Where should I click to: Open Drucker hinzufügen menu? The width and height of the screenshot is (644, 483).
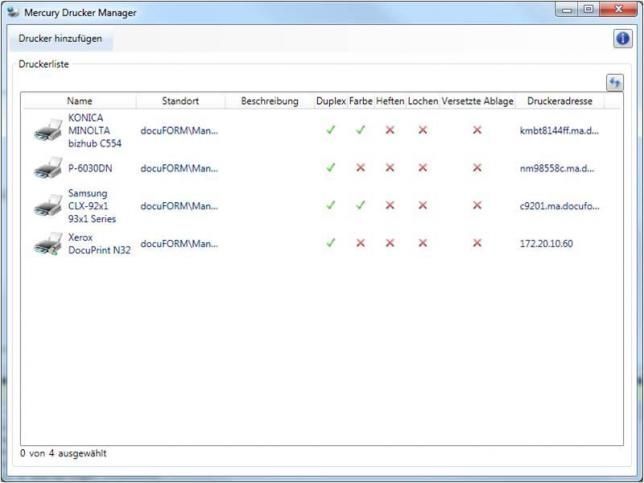coord(60,39)
